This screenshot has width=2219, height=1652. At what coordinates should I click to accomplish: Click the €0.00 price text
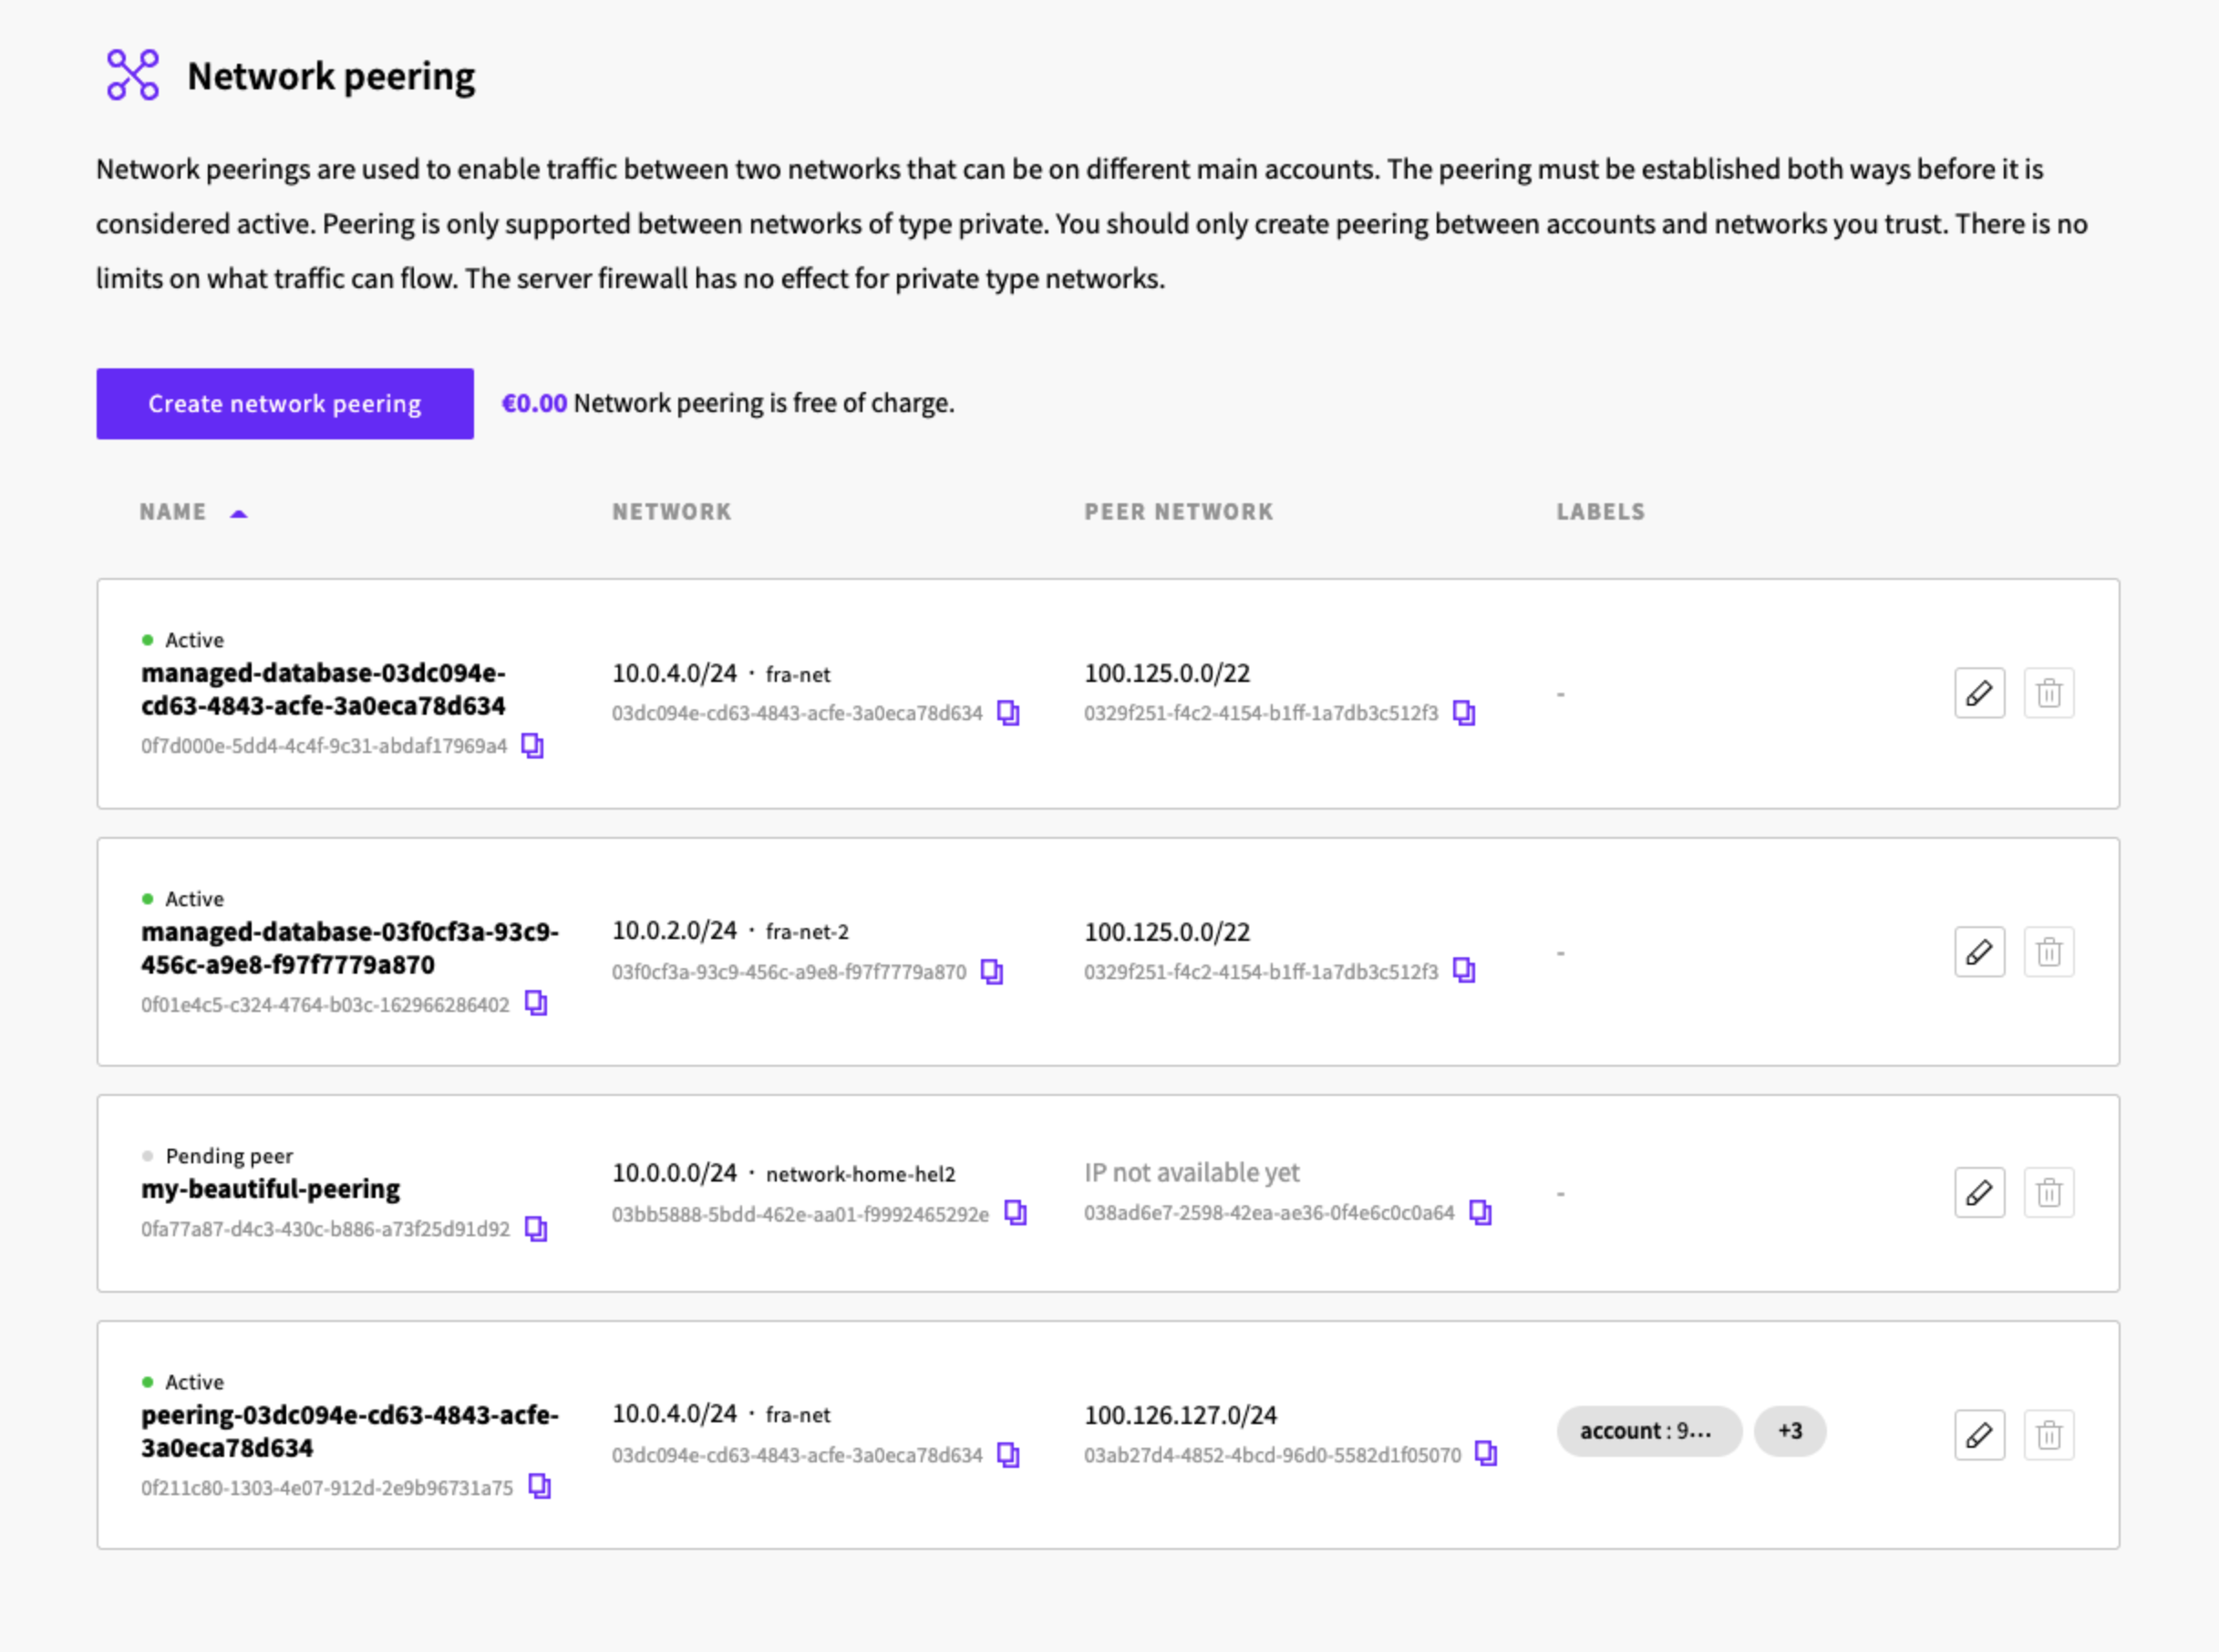[x=534, y=403]
